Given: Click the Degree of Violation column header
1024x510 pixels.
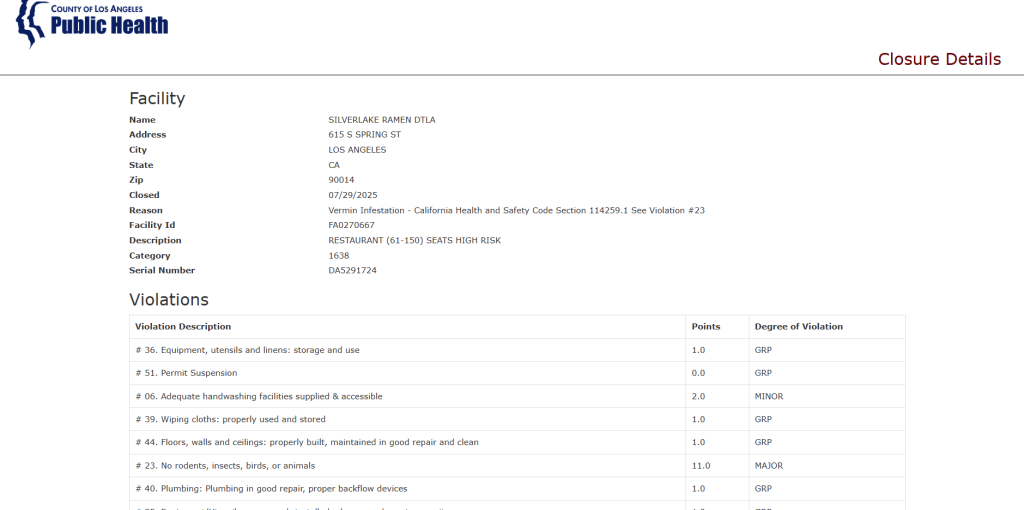Looking at the screenshot, I should click(x=799, y=327).
